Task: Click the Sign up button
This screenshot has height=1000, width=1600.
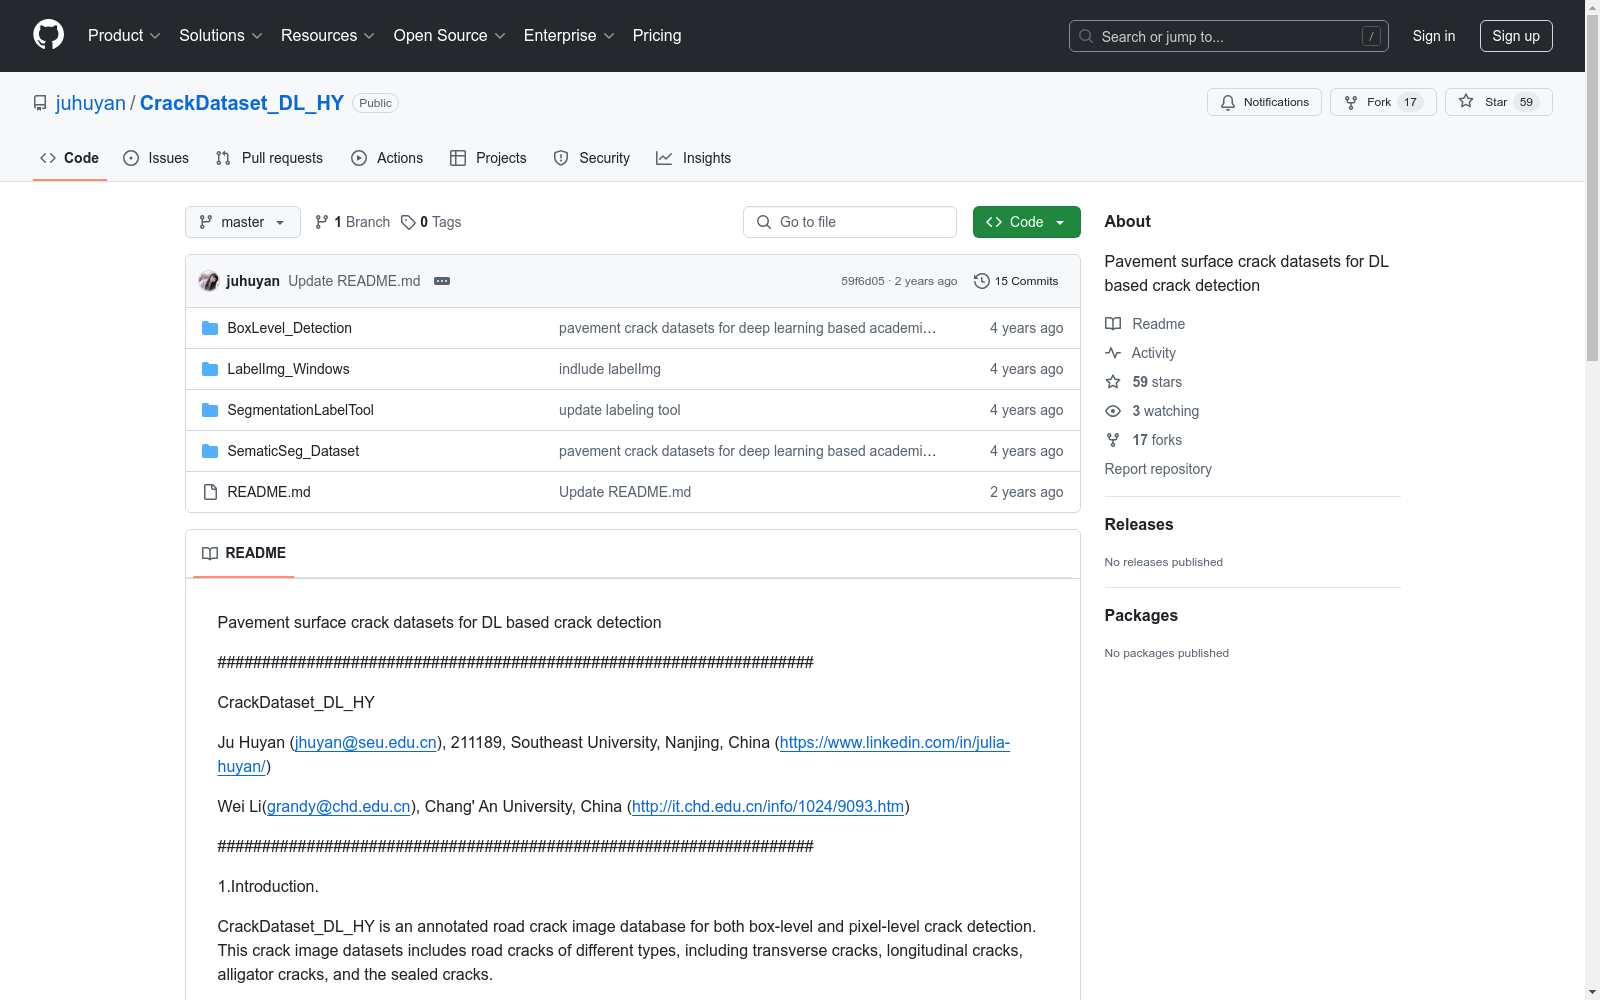Action: tap(1516, 36)
